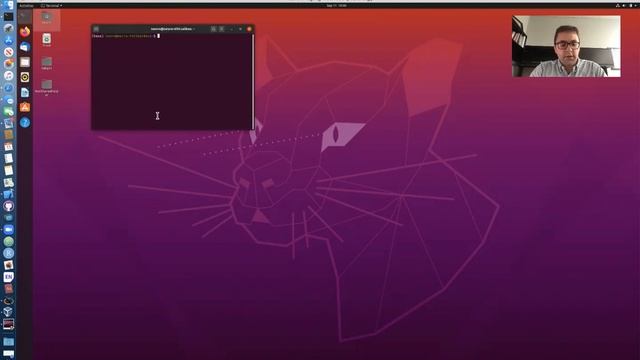Screen dimensions: 640x360
Task: Click the terminal window scrollbar
Action: [x=253, y=81]
